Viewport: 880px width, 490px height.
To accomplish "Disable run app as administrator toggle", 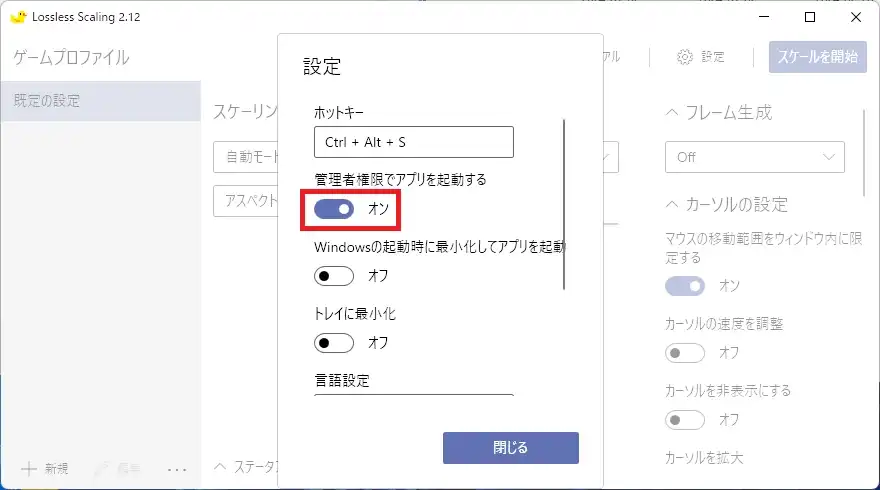I will (x=334, y=209).
